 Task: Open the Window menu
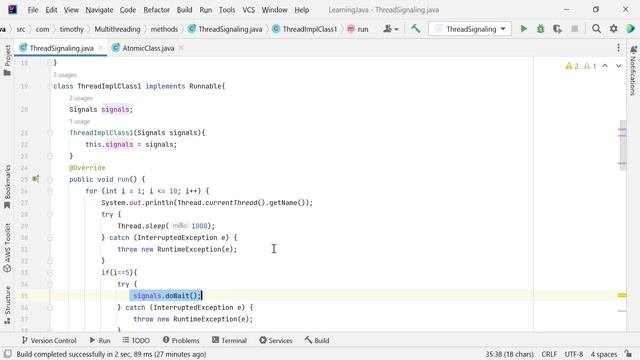[x=274, y=10]
